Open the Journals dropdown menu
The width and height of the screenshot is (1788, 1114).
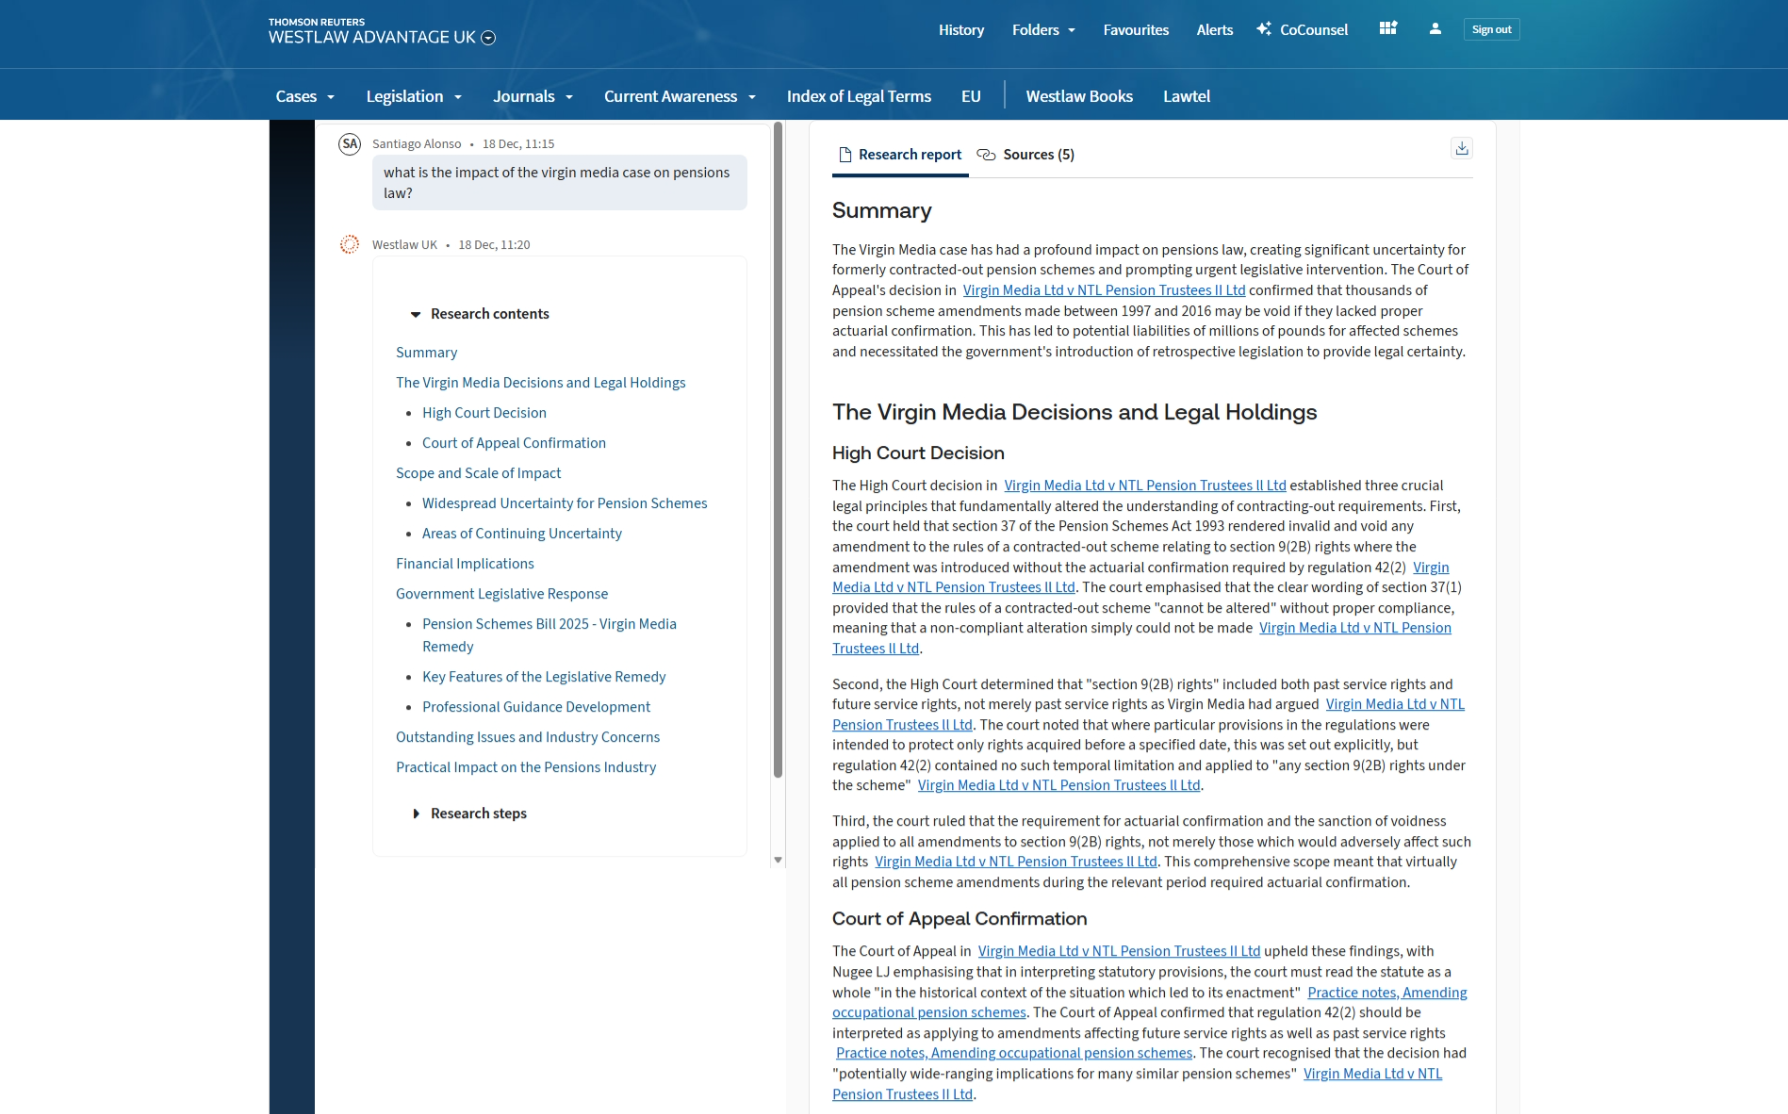pos(533,96)
